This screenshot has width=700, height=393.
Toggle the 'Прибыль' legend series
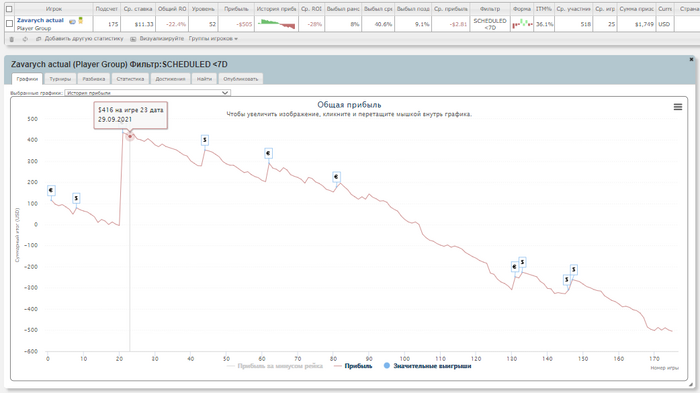click(x=353, y=366)
